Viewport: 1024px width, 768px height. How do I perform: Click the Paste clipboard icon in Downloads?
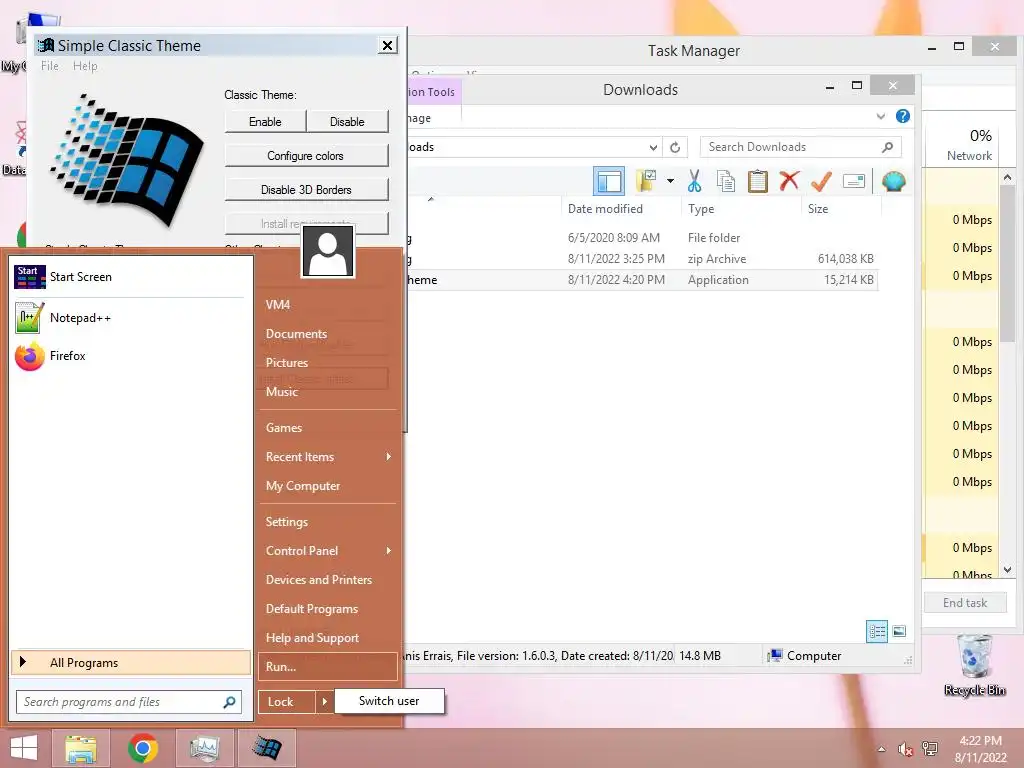click(758, 181)
